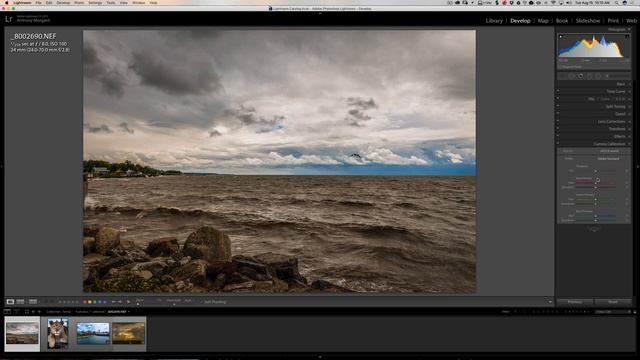The image size is (640, 360).
Task: Collapse the filmstrip with bottom arrow
Action: (x=320, y=357)
